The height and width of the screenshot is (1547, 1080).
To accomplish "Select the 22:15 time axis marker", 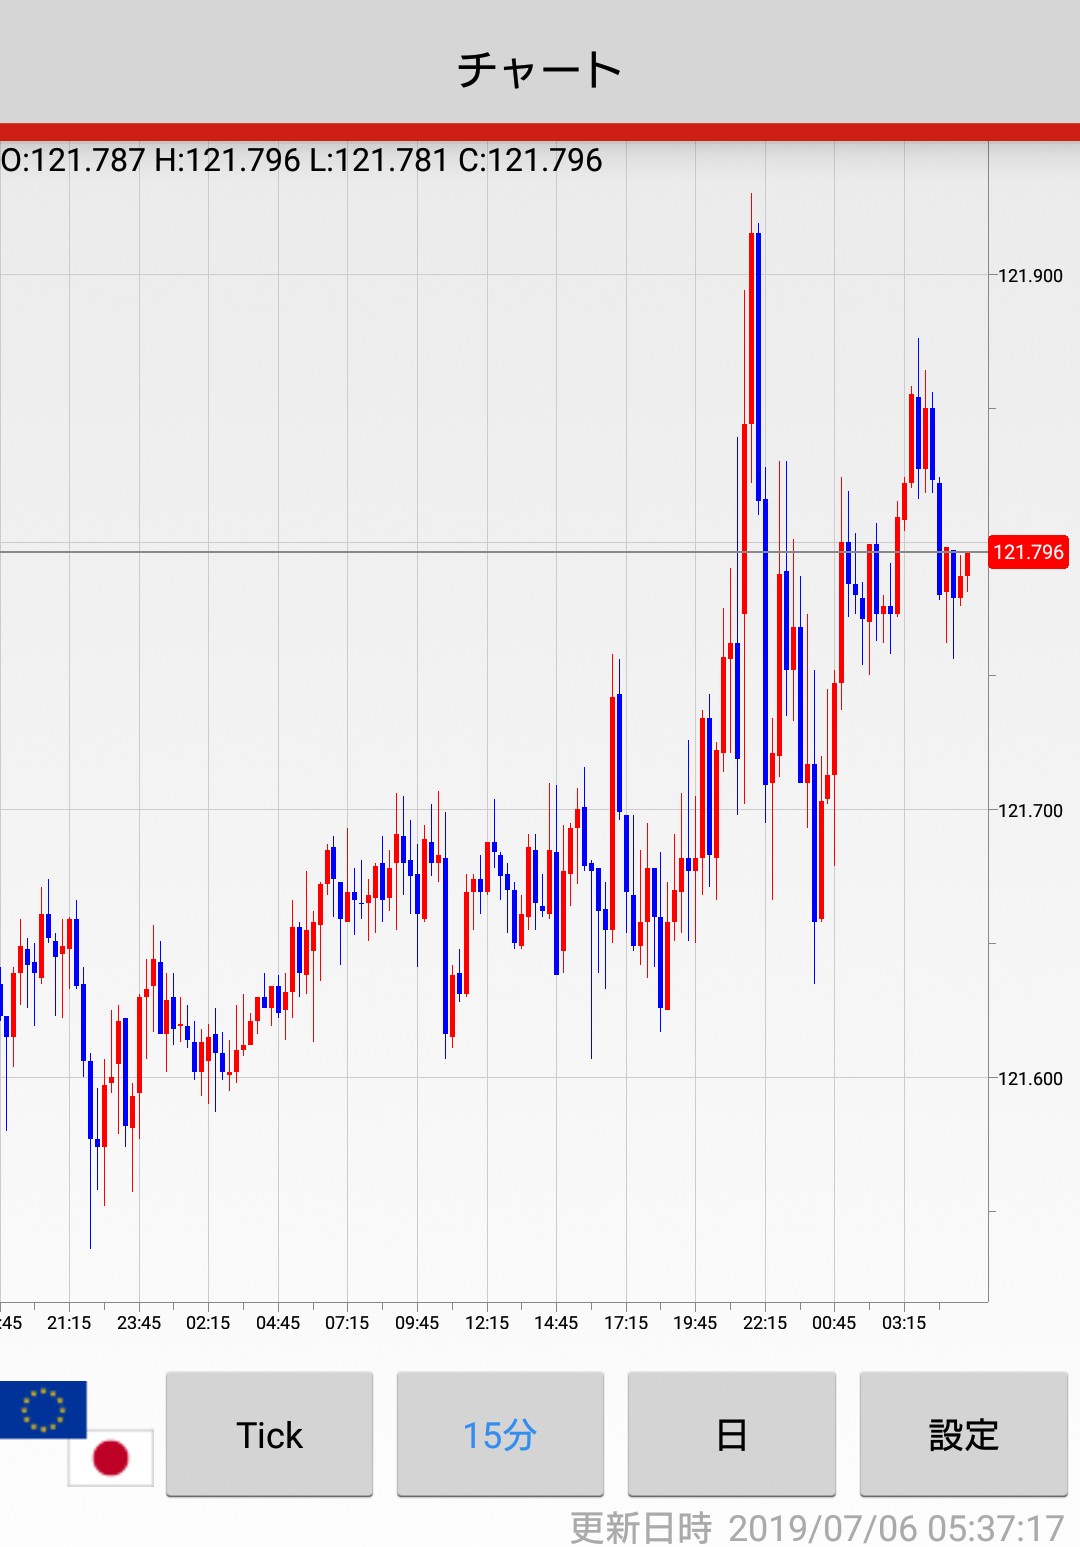I will click(x=765, y=1323).
